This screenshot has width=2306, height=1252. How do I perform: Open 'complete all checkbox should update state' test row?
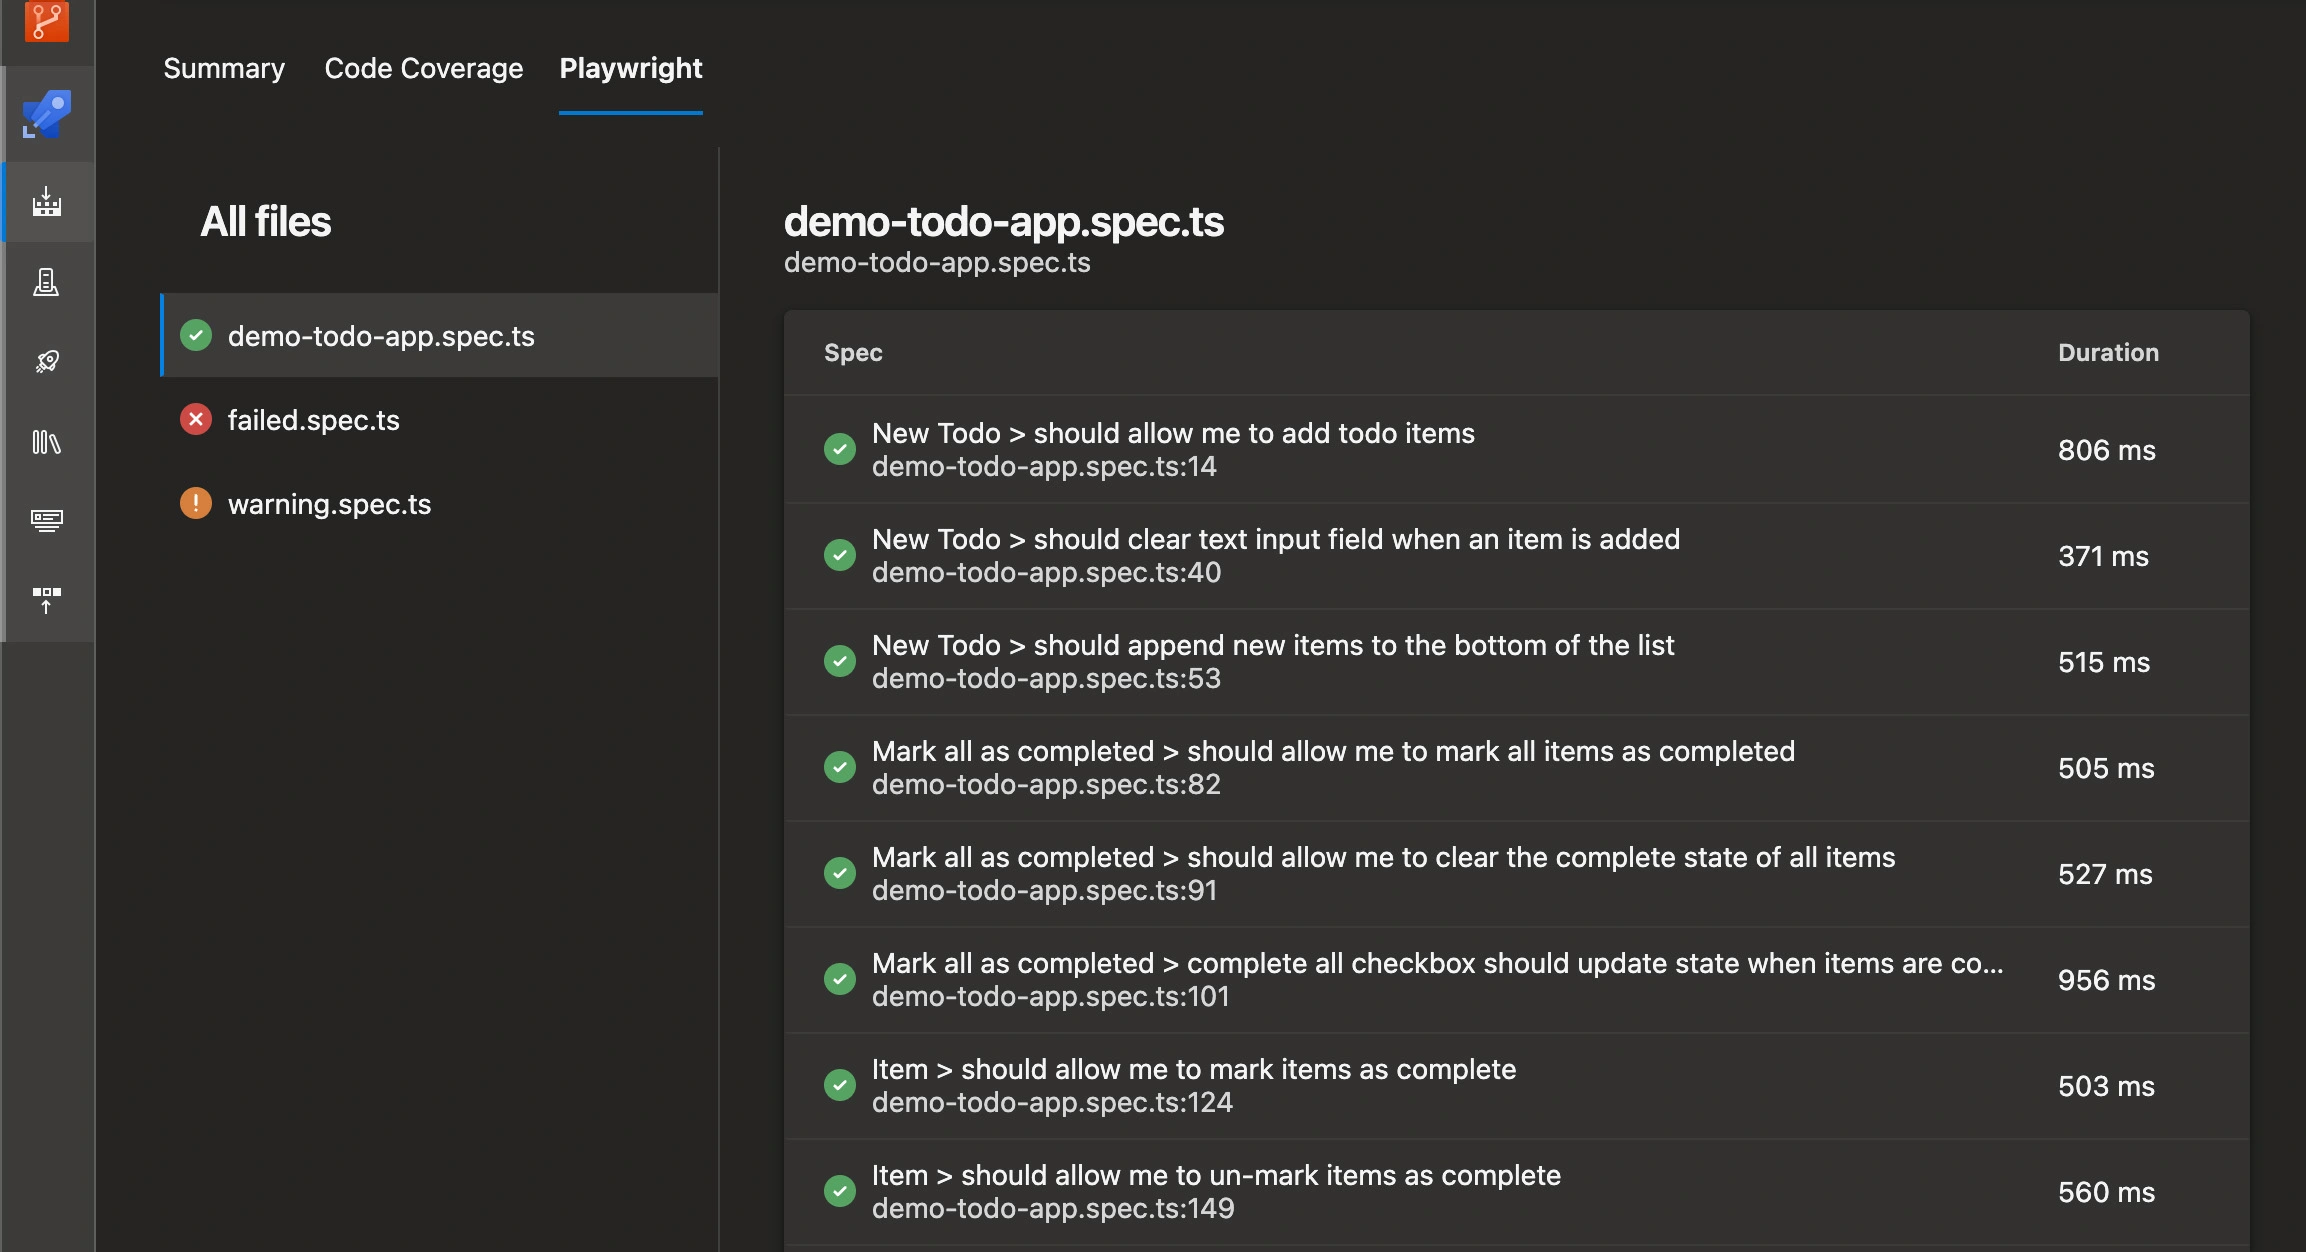[1517, 979]
